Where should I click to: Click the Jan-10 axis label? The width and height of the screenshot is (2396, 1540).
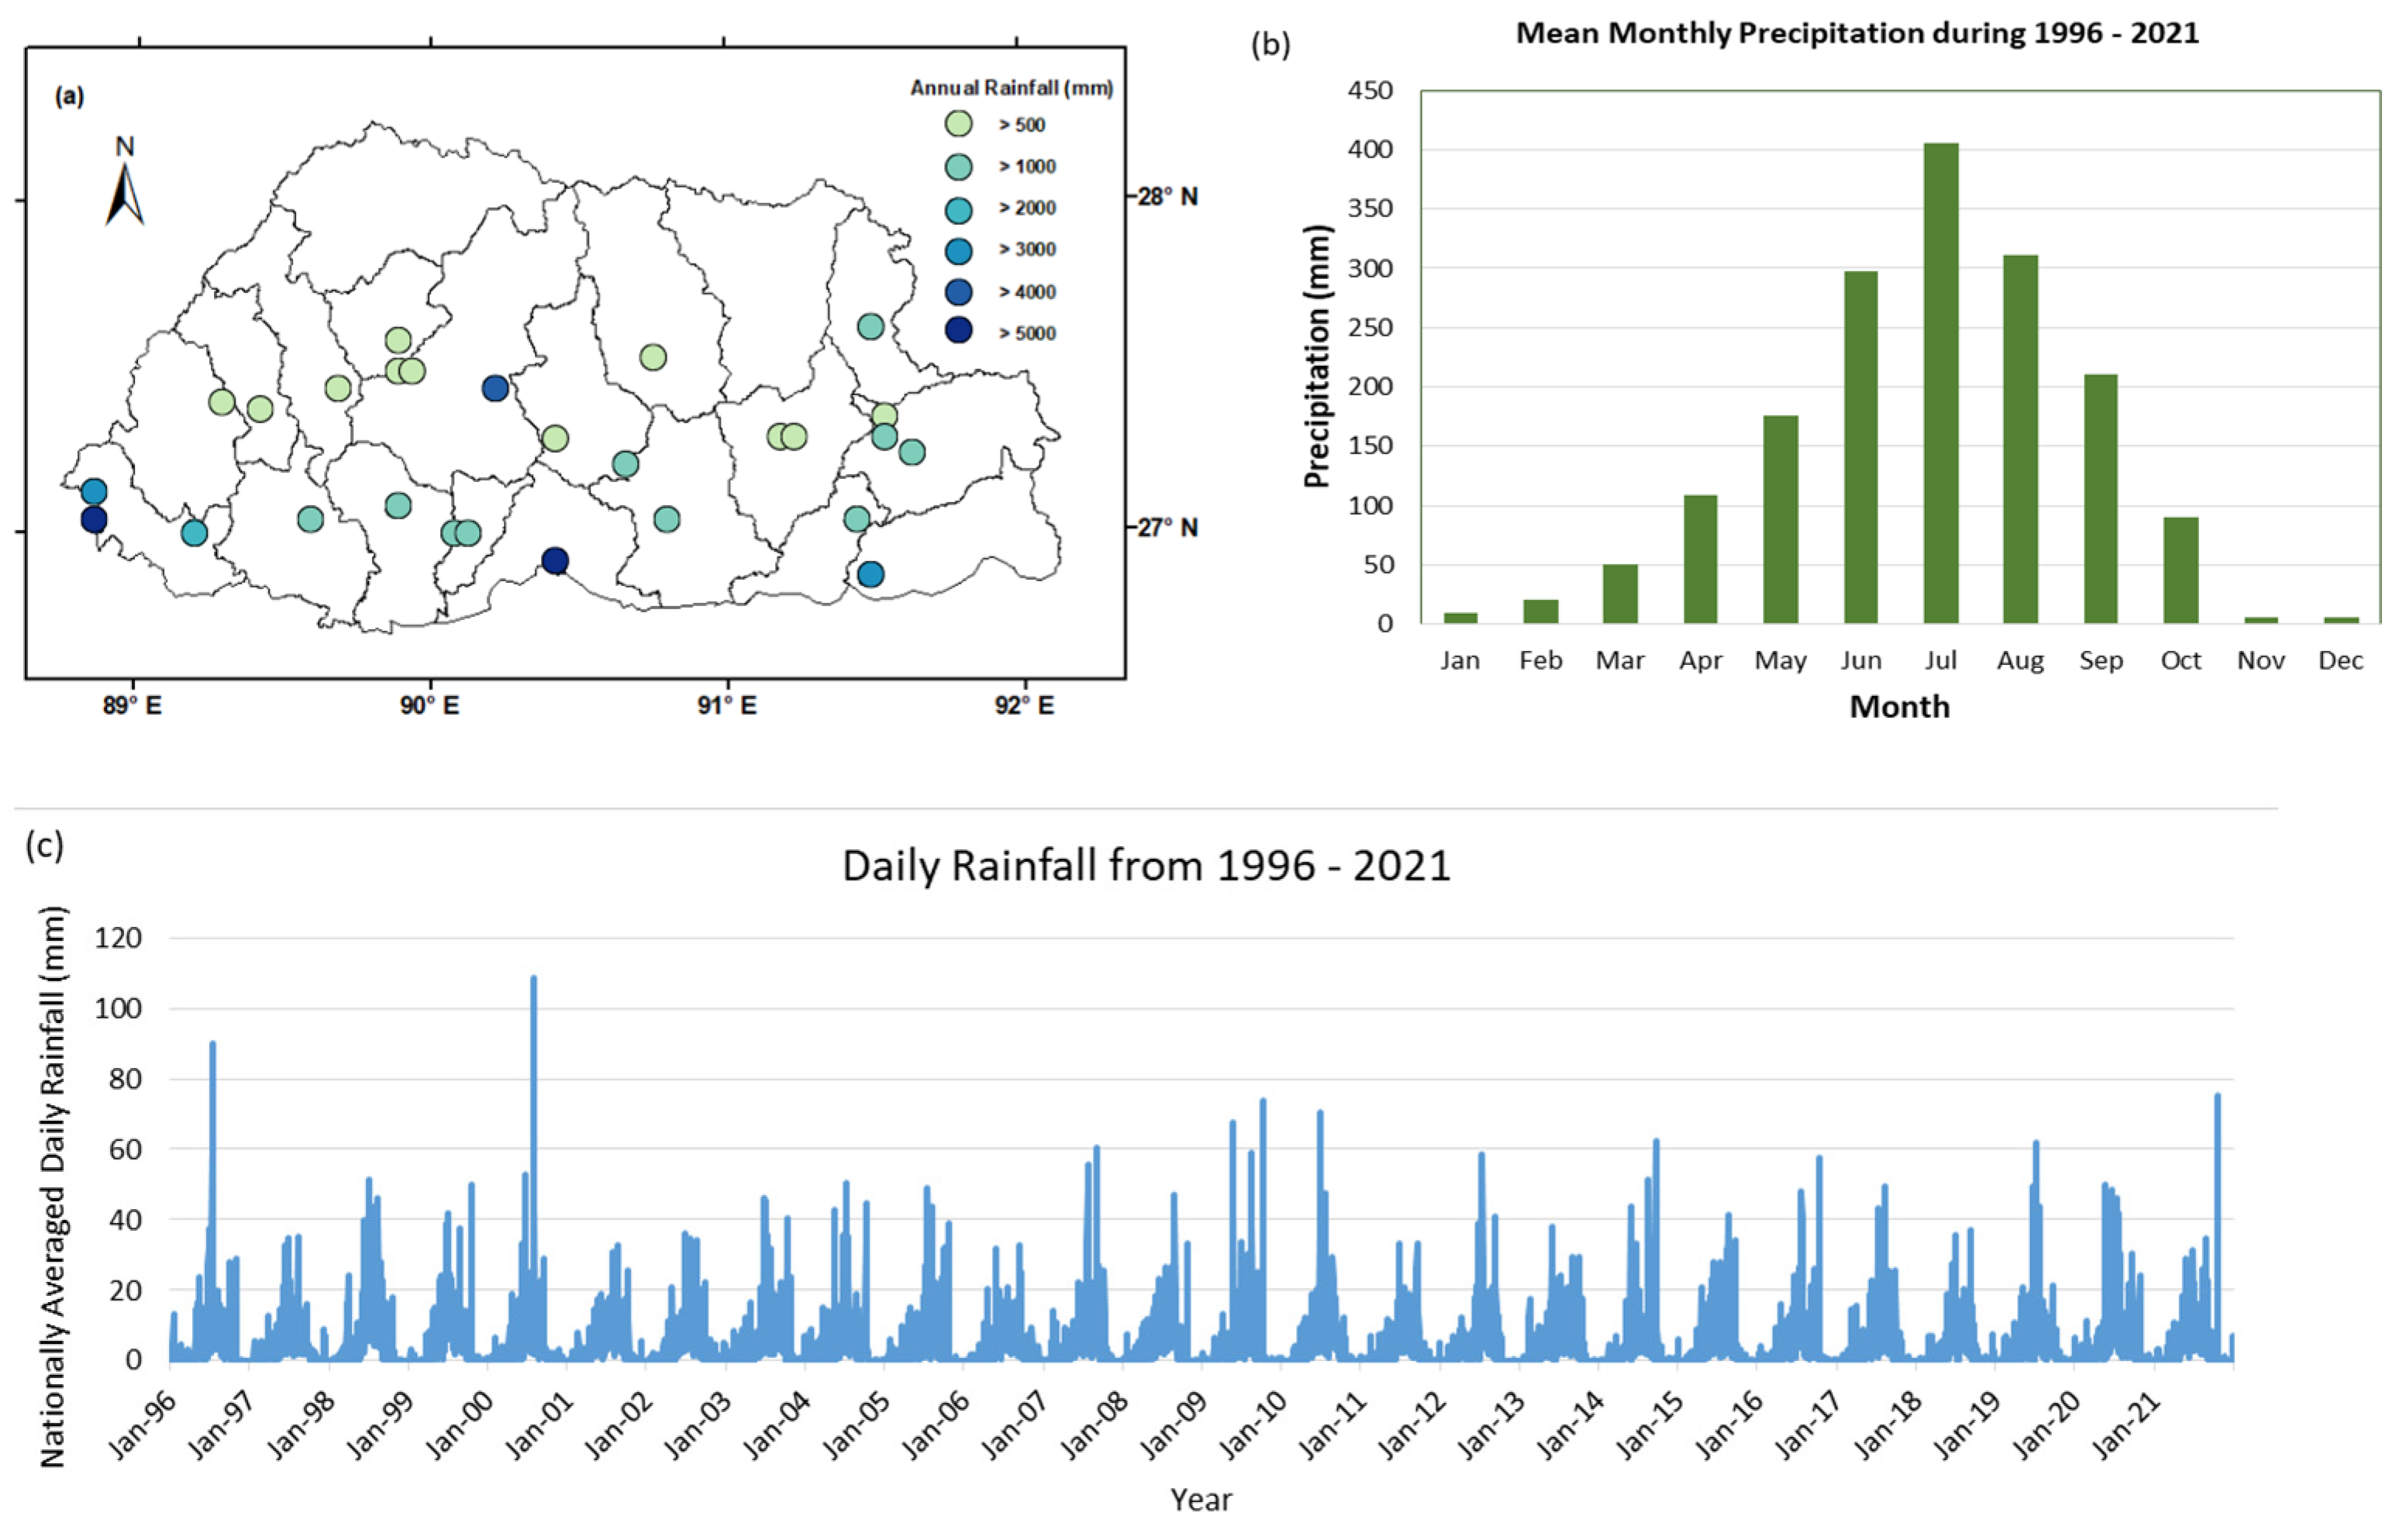[1254, 1426]
